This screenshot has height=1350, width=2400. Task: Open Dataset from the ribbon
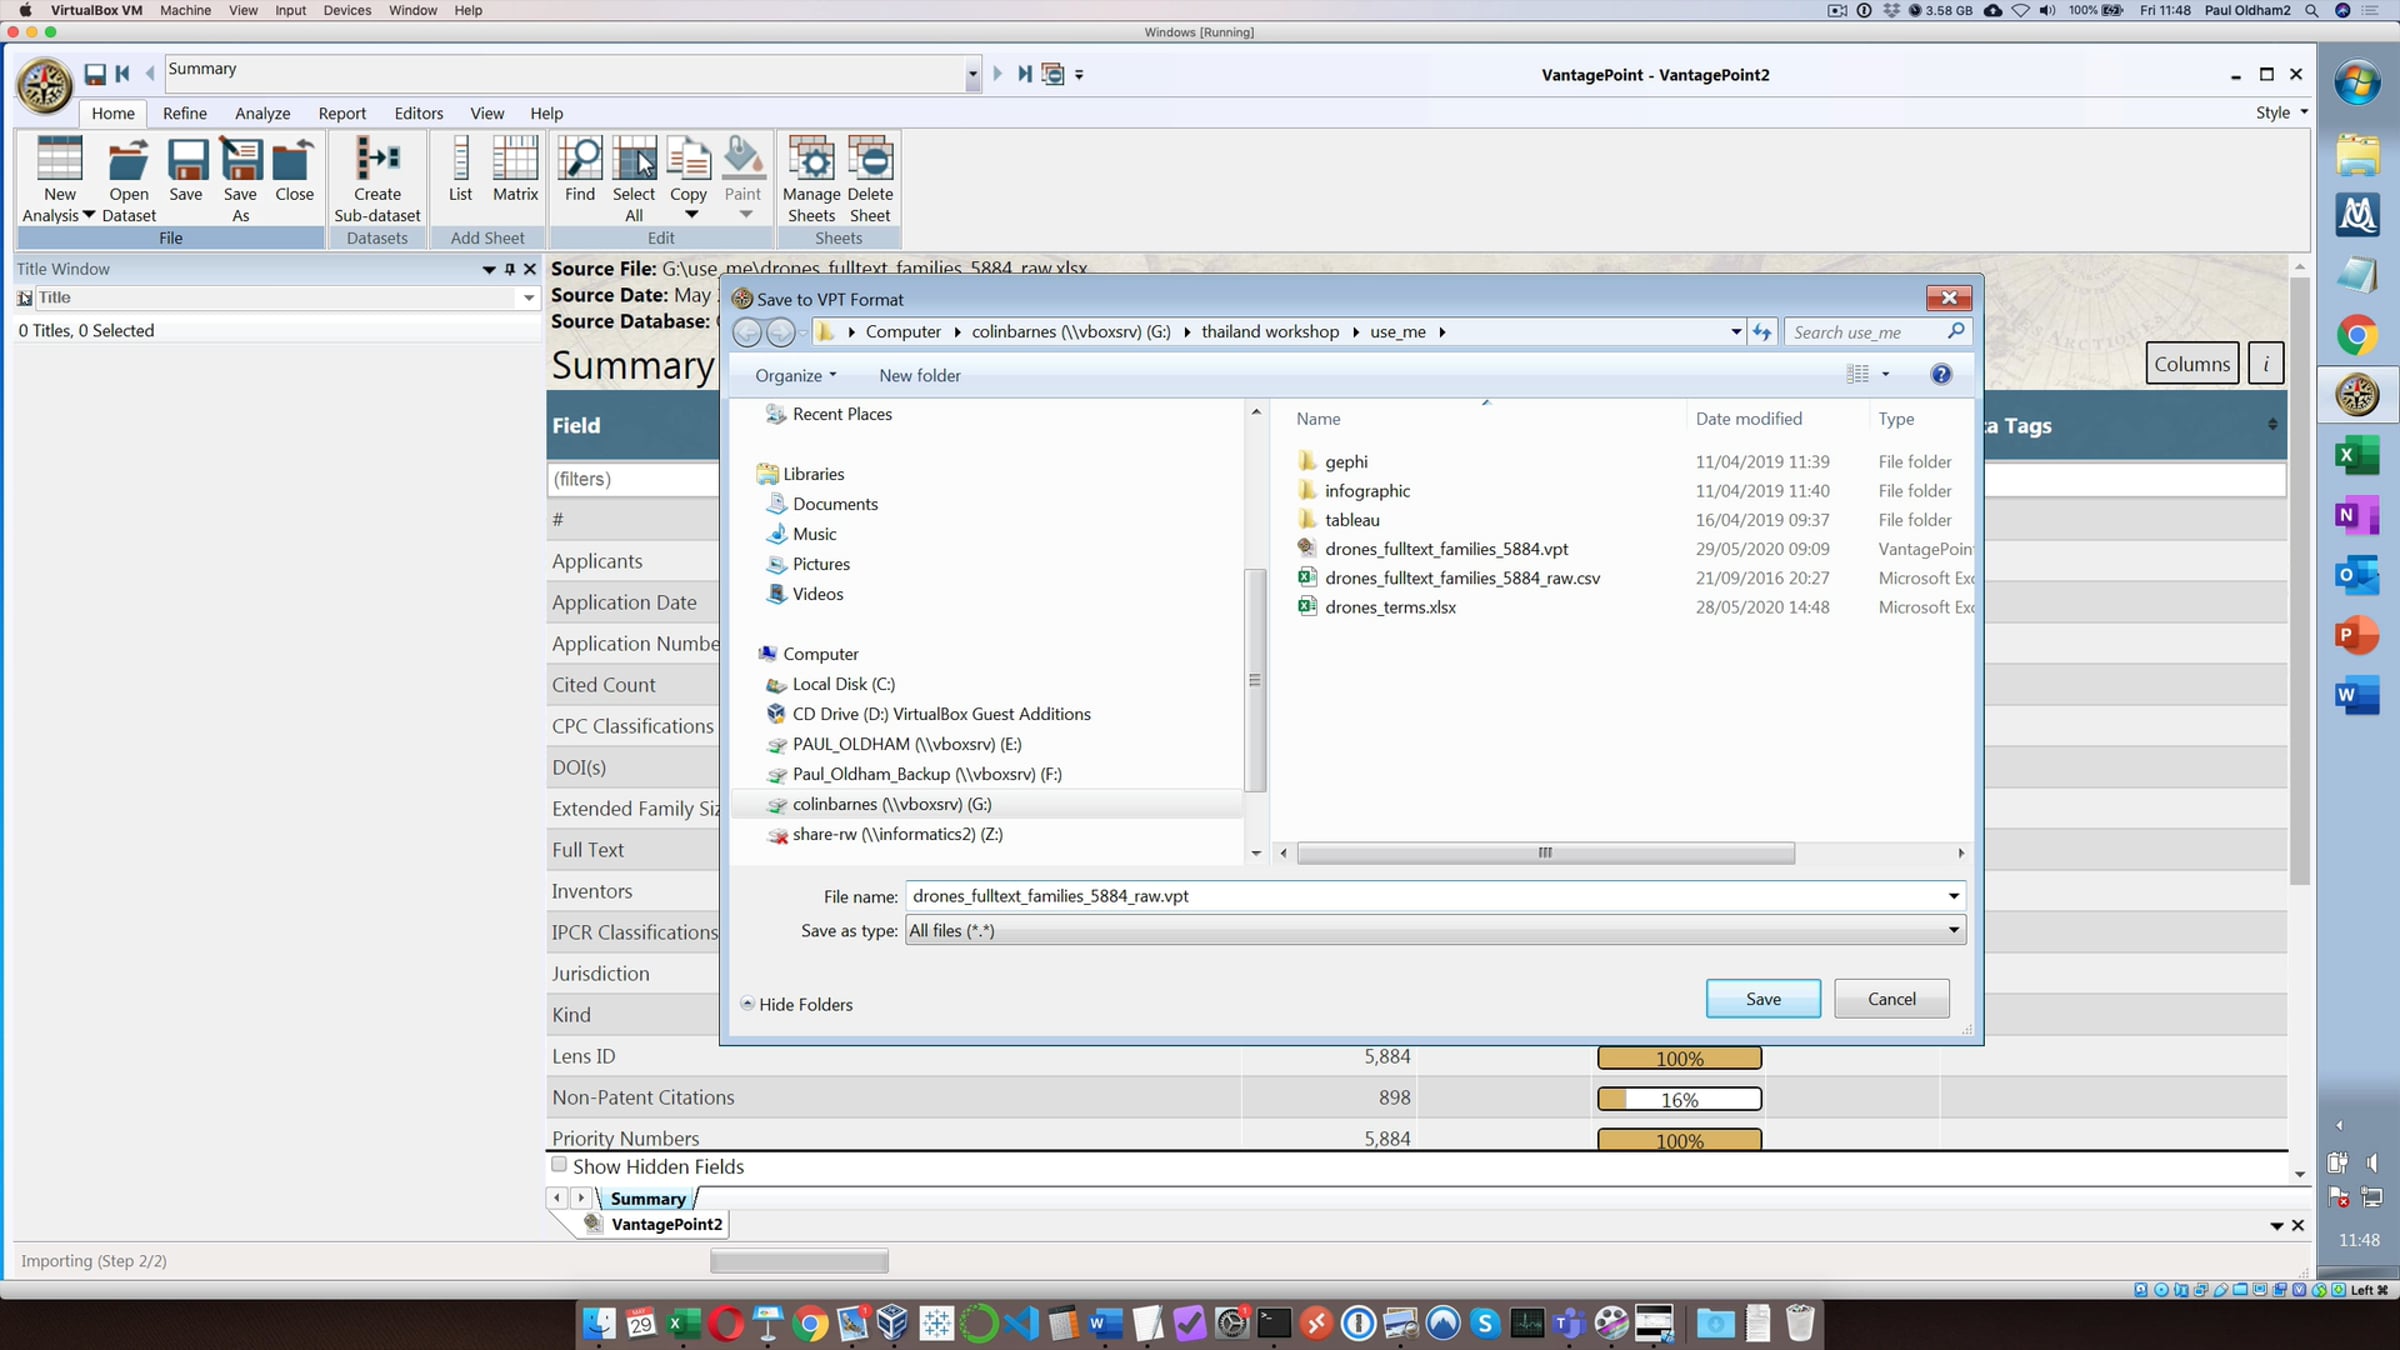point(129,180)
